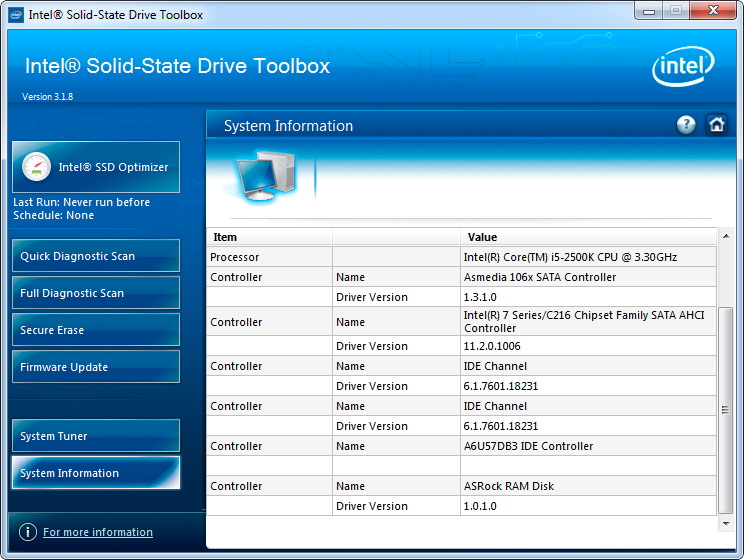Image resolution: width=744 pixels, height=560 pixels.
Task: Open System Tuner
Action: [x=96, y=436]
